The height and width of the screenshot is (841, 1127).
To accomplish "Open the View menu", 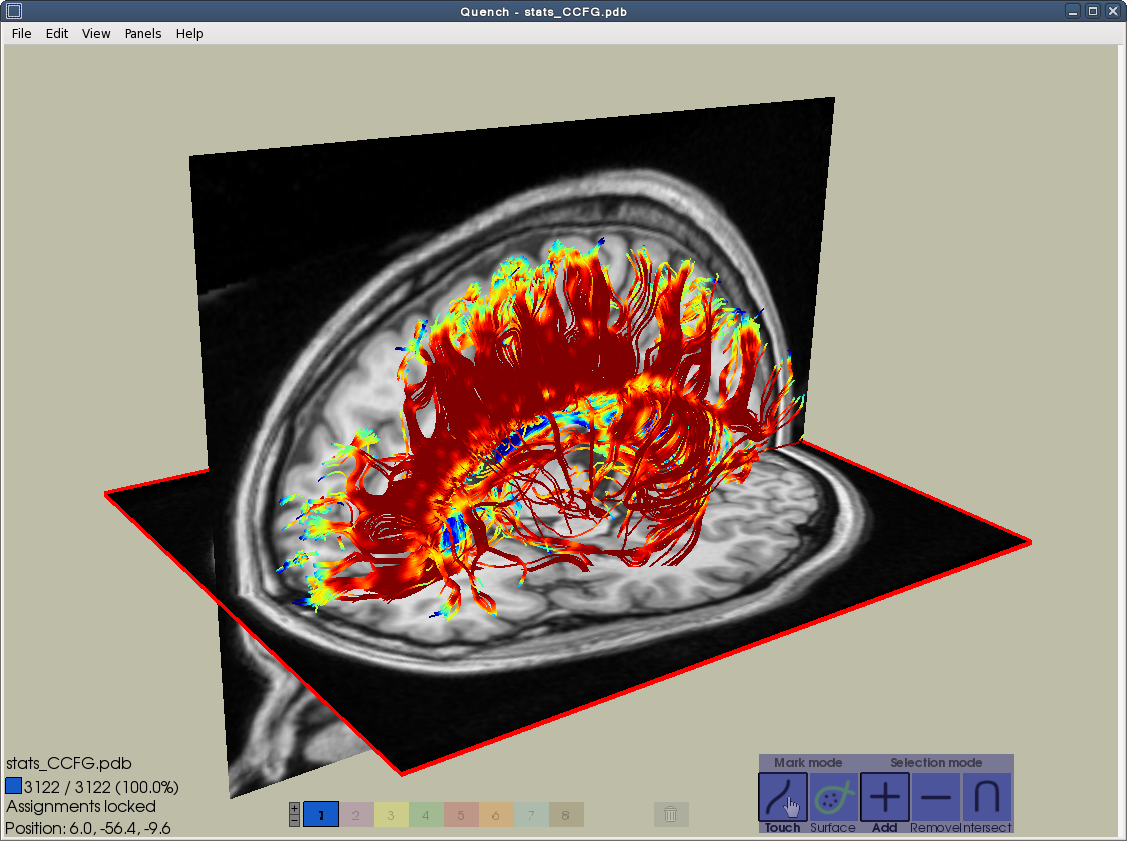I will (96, 33).
